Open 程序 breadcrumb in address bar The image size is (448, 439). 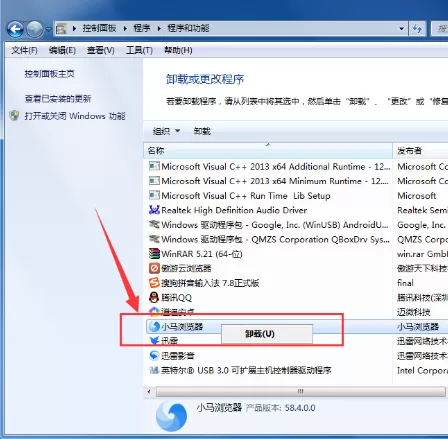click(x=142, y=28)
